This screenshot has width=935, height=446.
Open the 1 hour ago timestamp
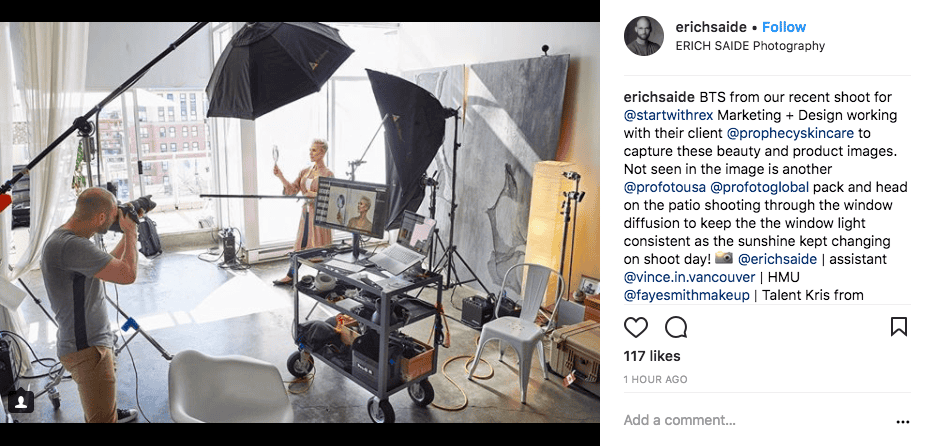coord(655,380)
